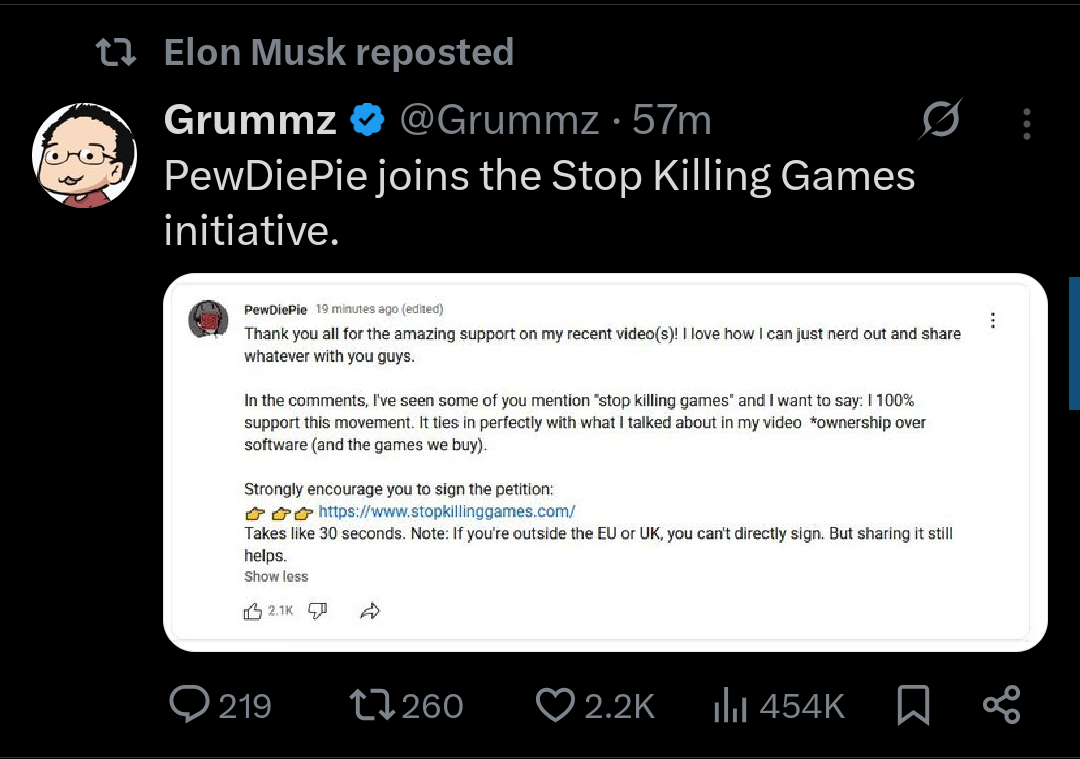Open the Elon Musk reposted label

pyautogui.click(x=339, y=52)
